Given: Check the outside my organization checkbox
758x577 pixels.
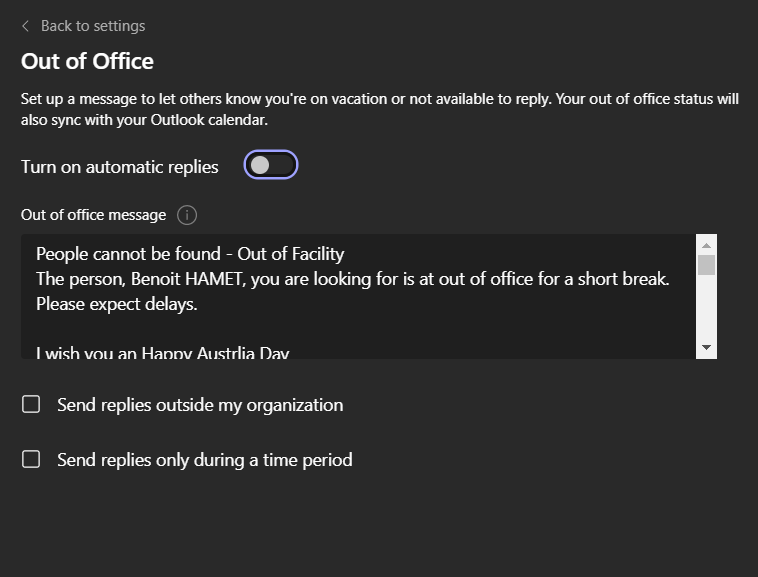Looking at the screenshot, I should coord(32,405).
